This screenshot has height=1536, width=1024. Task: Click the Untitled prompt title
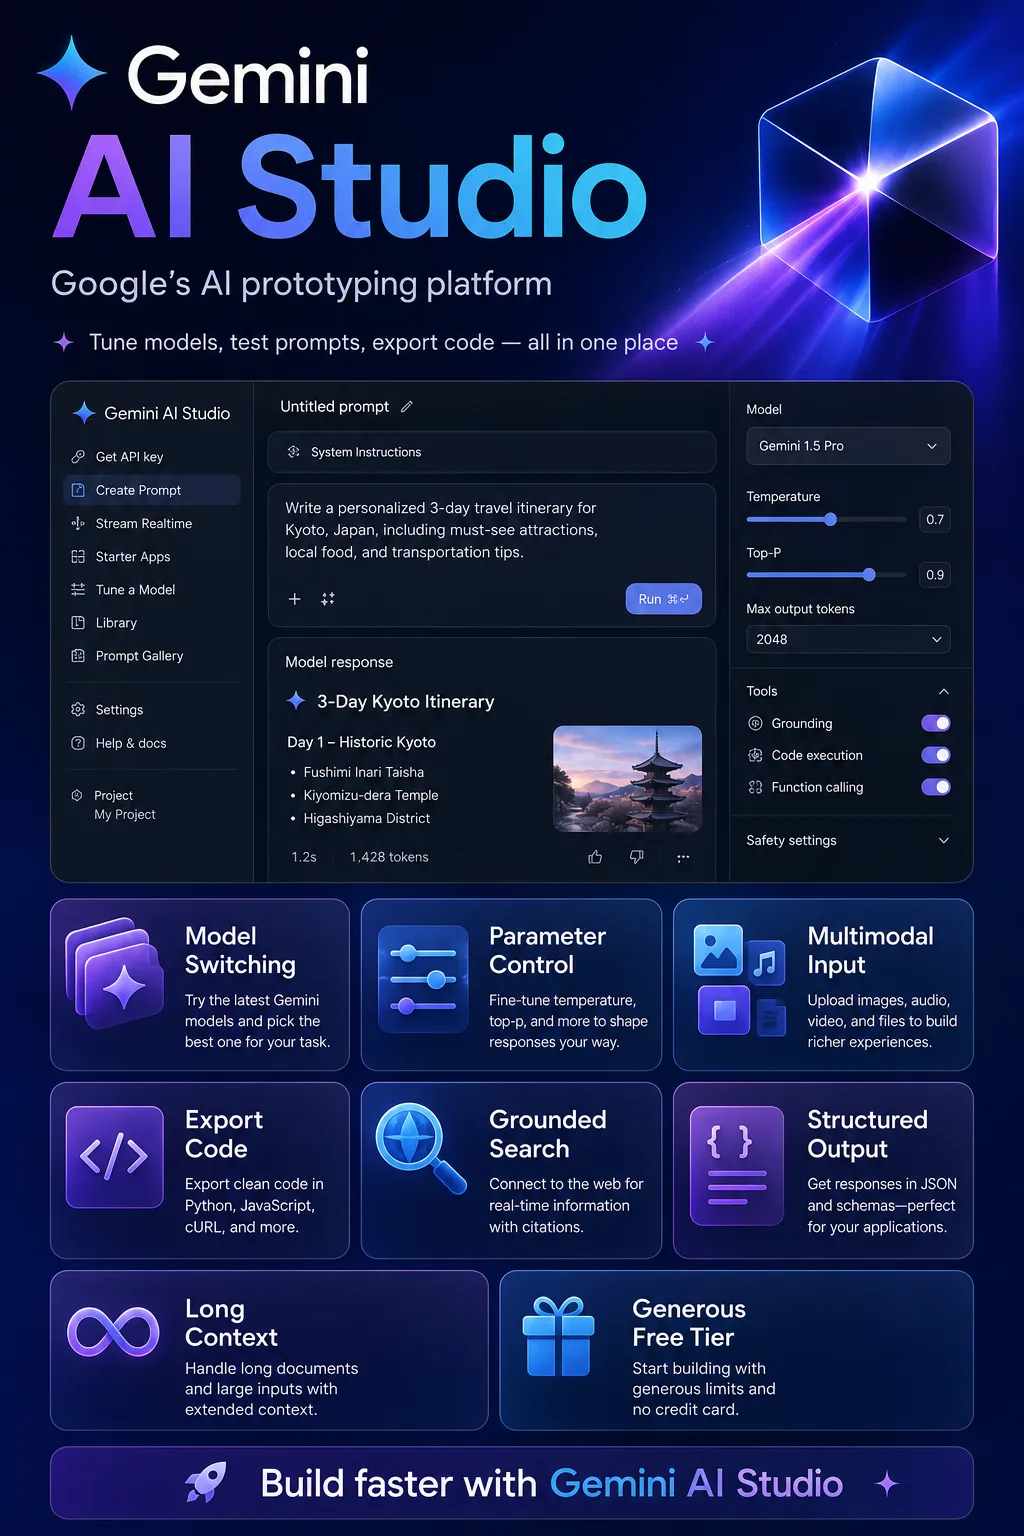[x=335, y=407]
